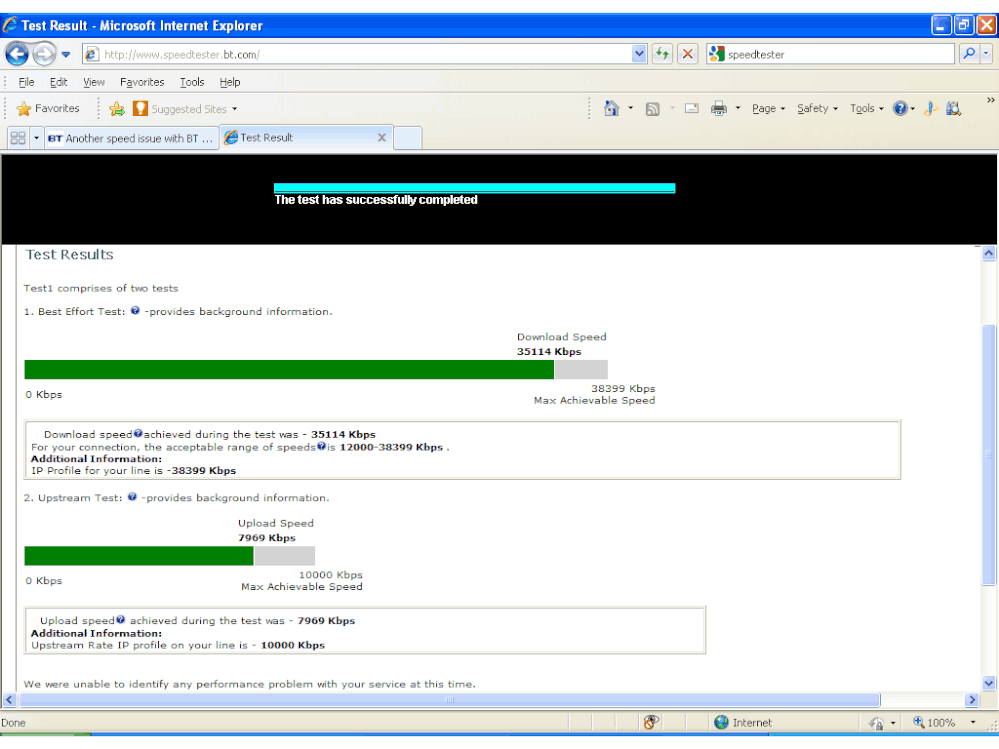
Task: Click help icon beside 'Download speed' text
Action: click(138, 433)
